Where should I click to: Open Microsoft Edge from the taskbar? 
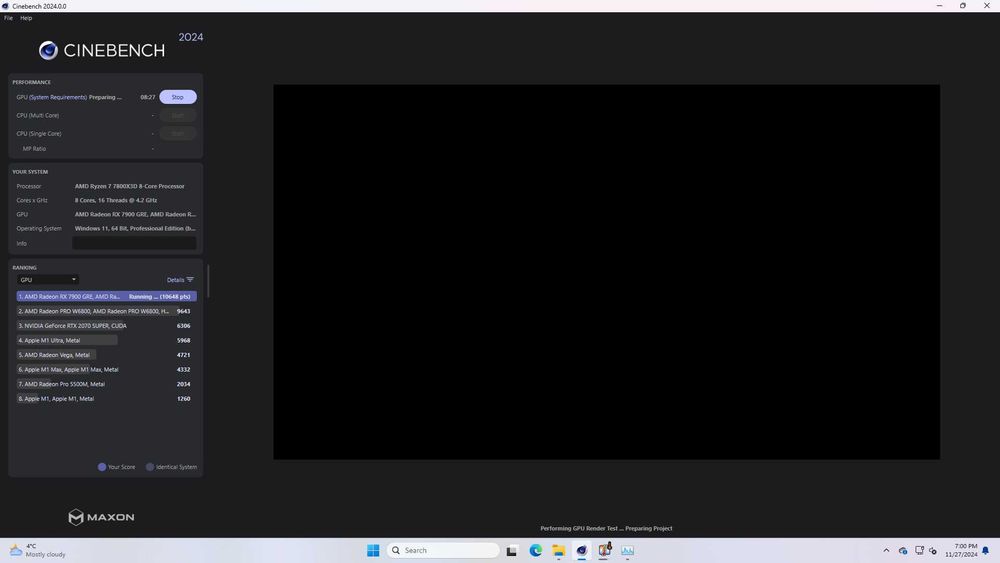[535, 550]
